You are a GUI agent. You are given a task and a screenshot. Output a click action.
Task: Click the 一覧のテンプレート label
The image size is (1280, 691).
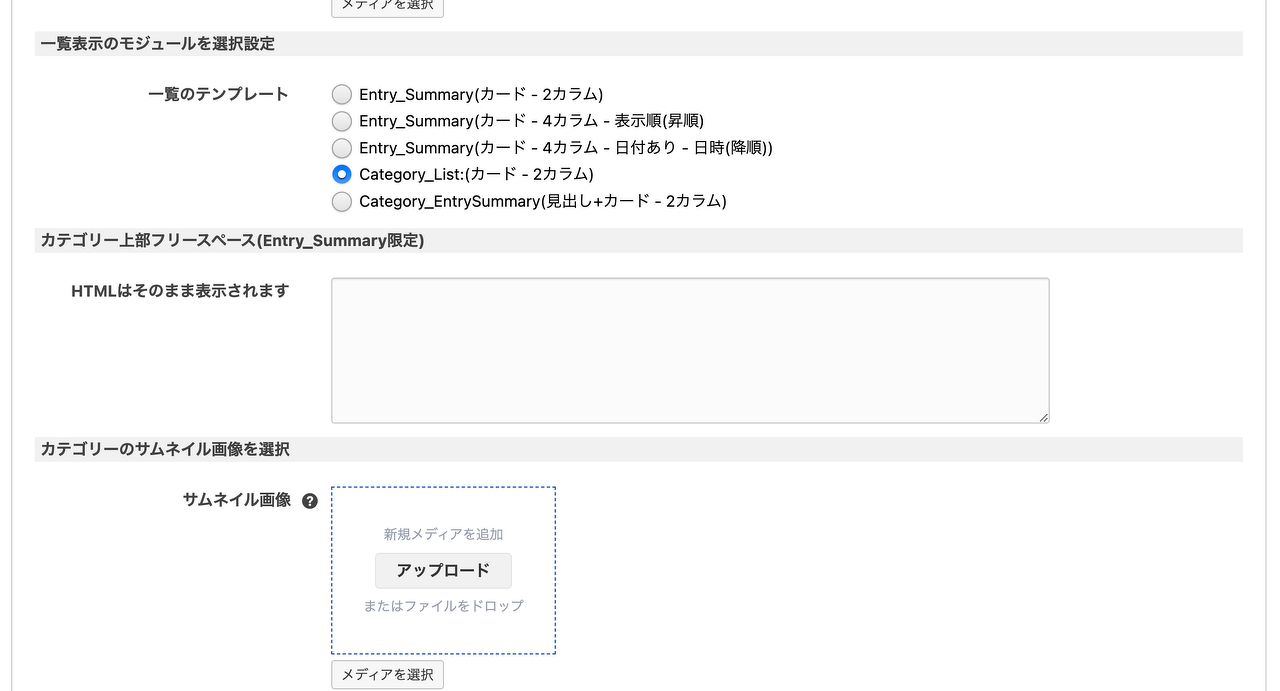point(218,94)
